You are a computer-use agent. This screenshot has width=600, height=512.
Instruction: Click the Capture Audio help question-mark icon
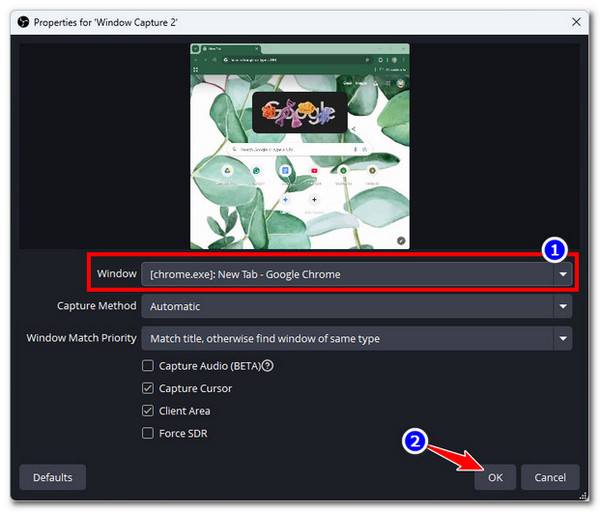click(x=267, y=366)
